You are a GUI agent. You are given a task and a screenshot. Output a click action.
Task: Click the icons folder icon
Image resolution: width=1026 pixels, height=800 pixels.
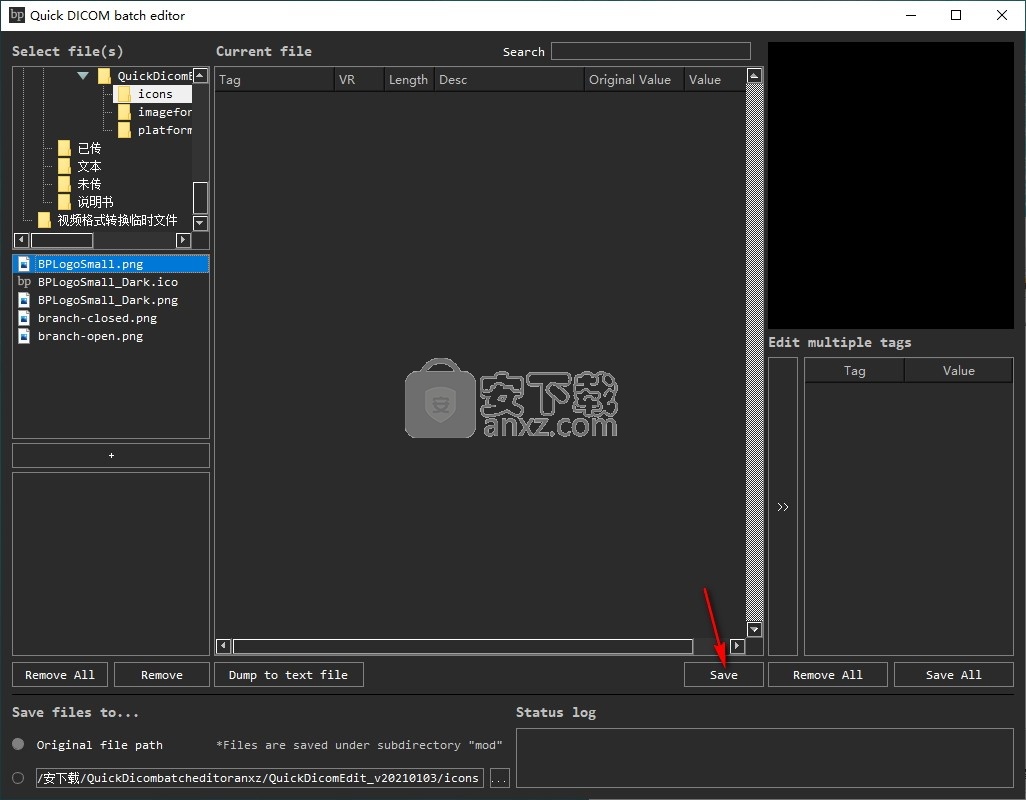point(124,94)
